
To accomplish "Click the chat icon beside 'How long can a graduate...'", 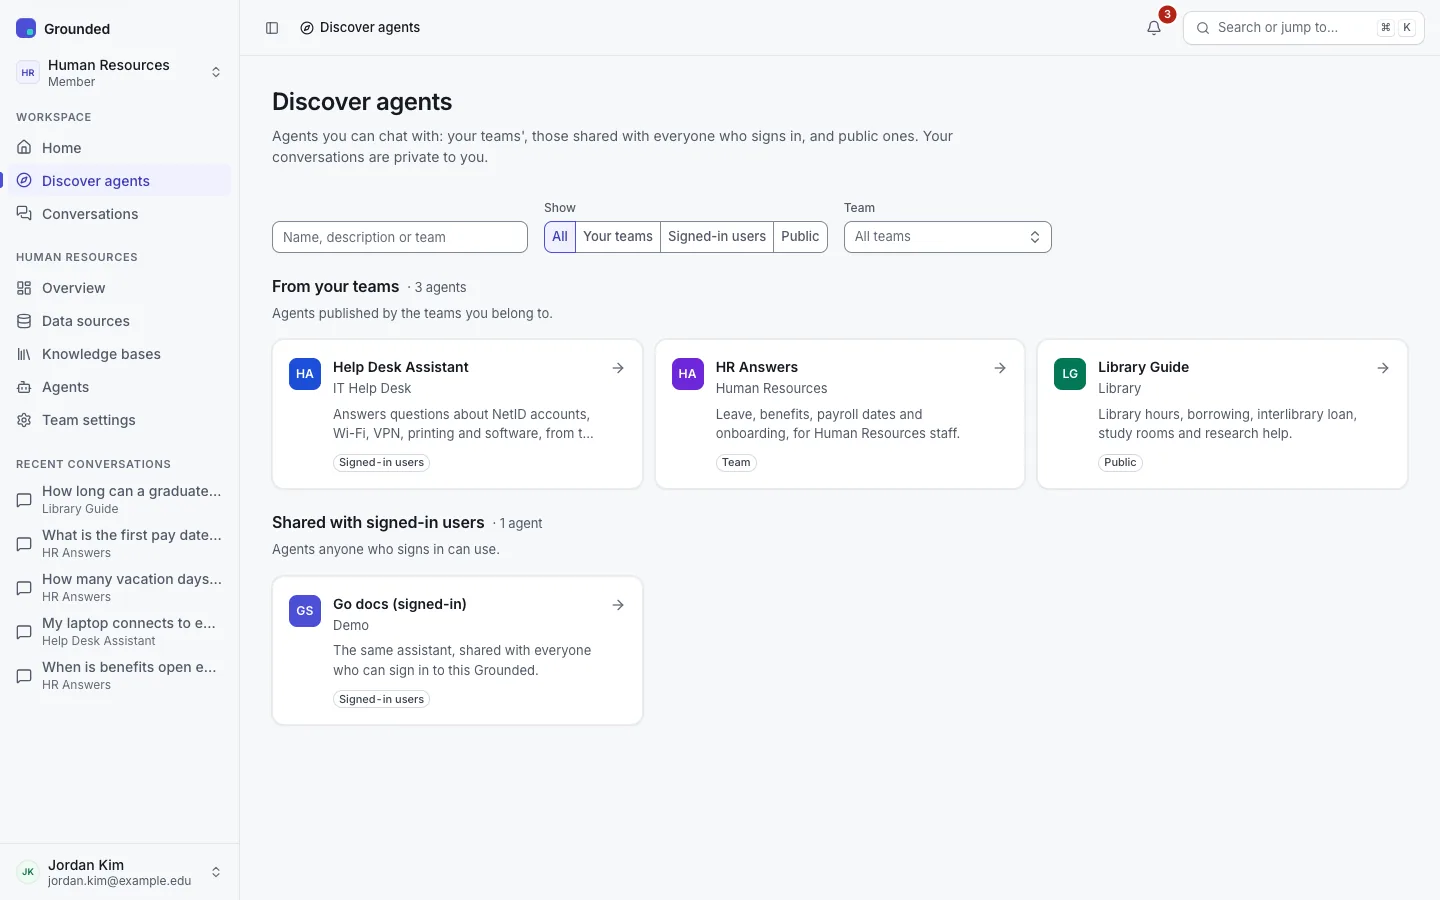I will [x=24, y=500].
